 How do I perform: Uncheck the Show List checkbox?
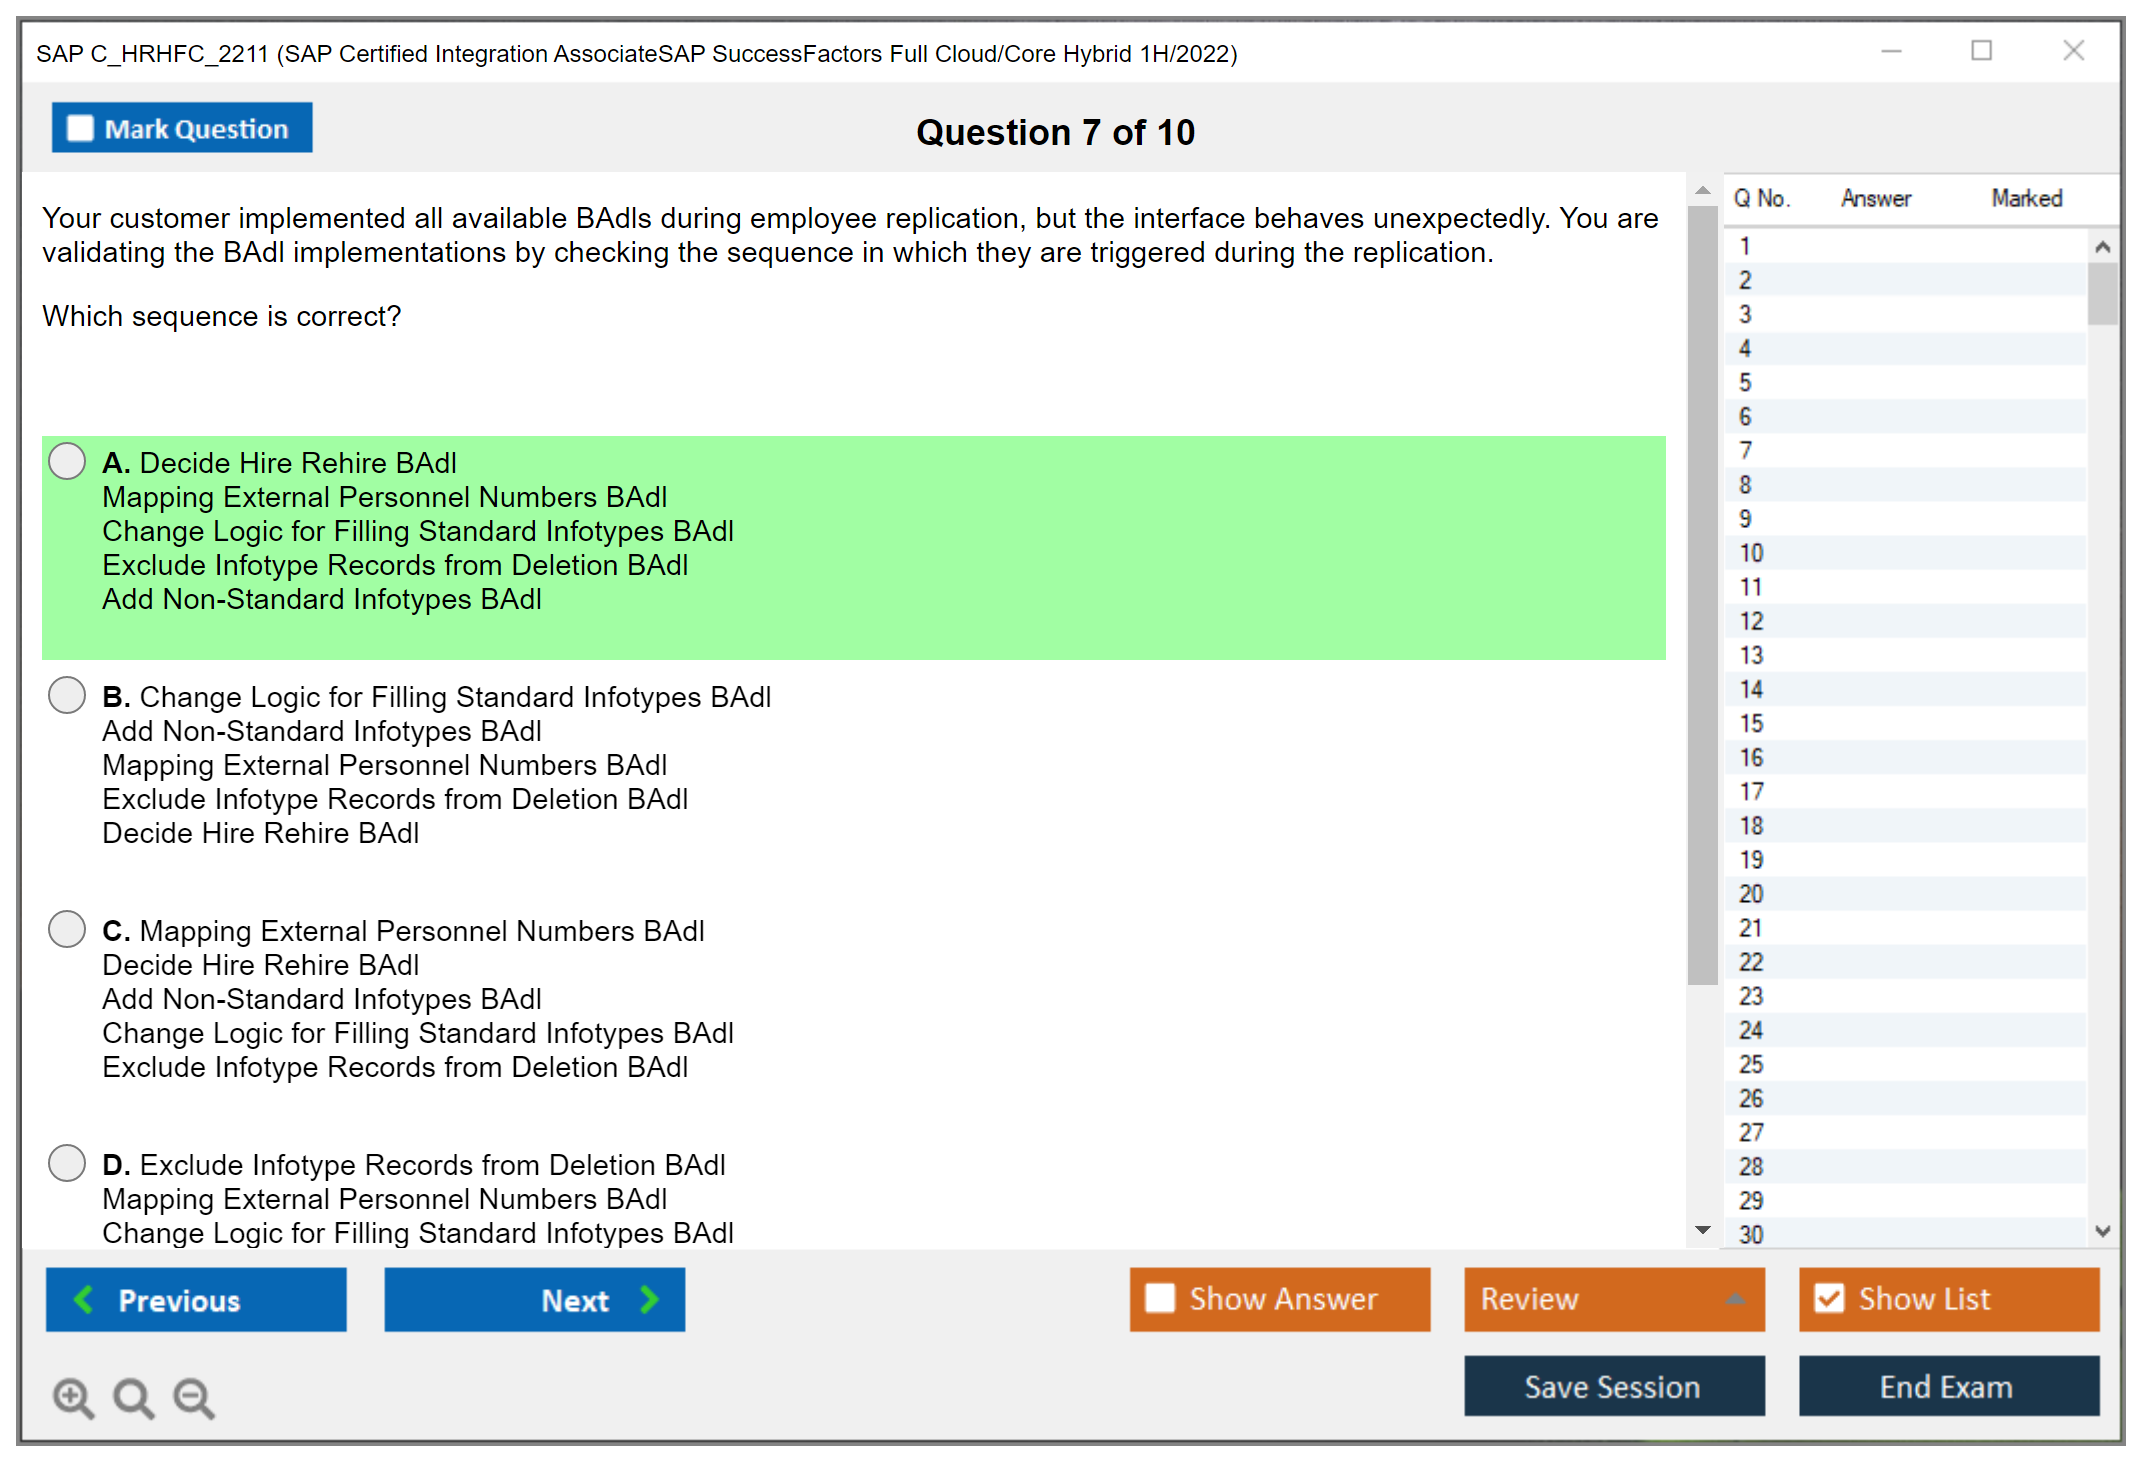coord(1829,1298)
